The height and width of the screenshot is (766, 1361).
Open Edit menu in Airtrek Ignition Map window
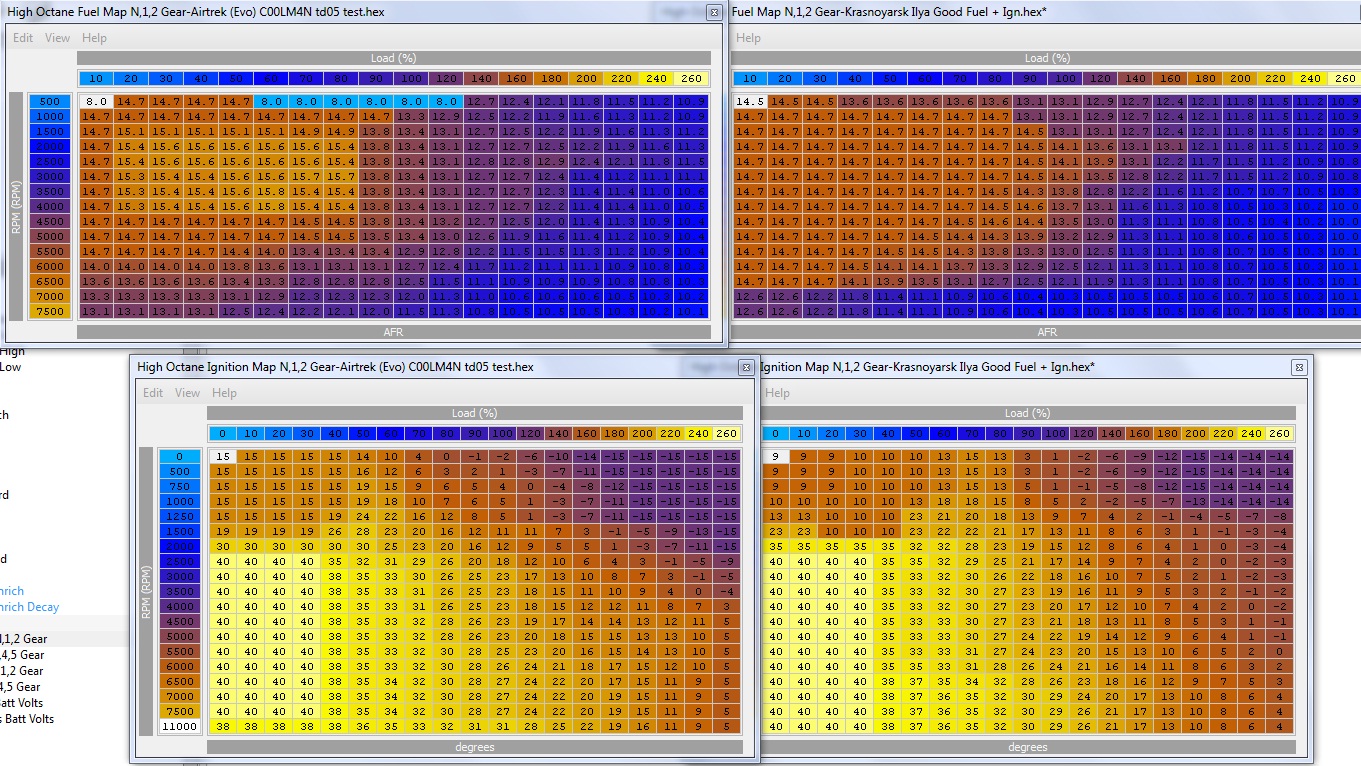pyautogui.click(x=153, y=393)
